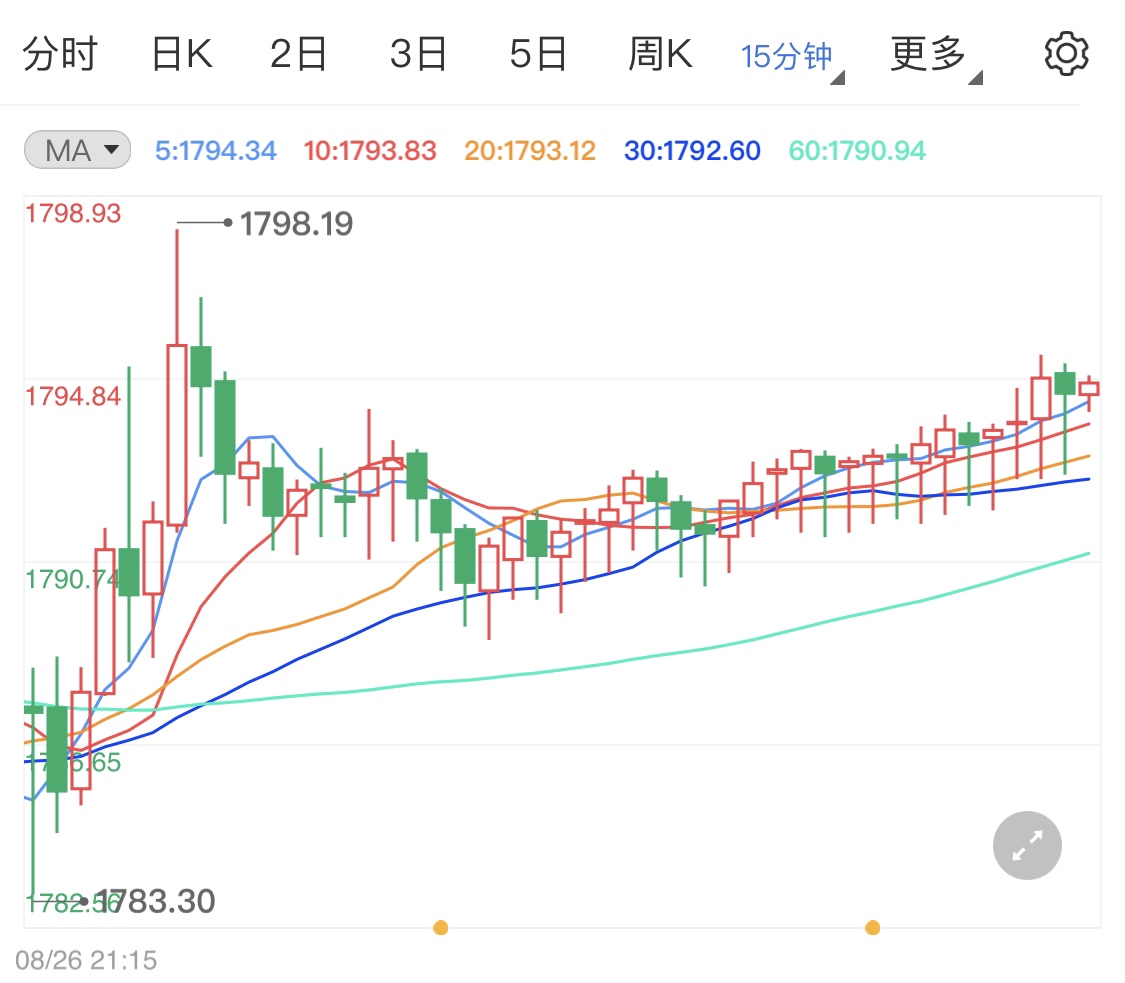Click the first orange timeline dot marker
The width and height of the screenshot is (1125, 983).
point(441,928)
